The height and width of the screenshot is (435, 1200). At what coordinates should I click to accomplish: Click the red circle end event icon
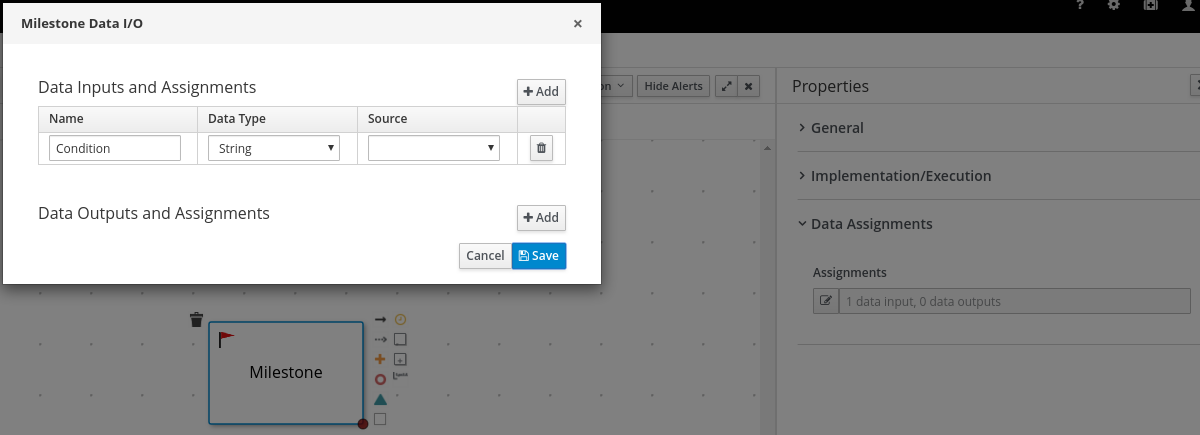(380, 379)
